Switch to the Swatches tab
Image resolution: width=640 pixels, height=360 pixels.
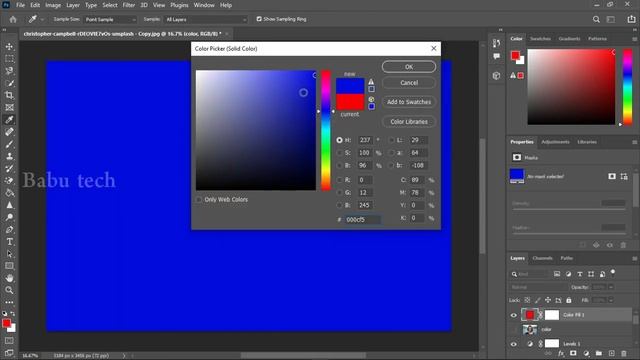click(x=540, y=39)
